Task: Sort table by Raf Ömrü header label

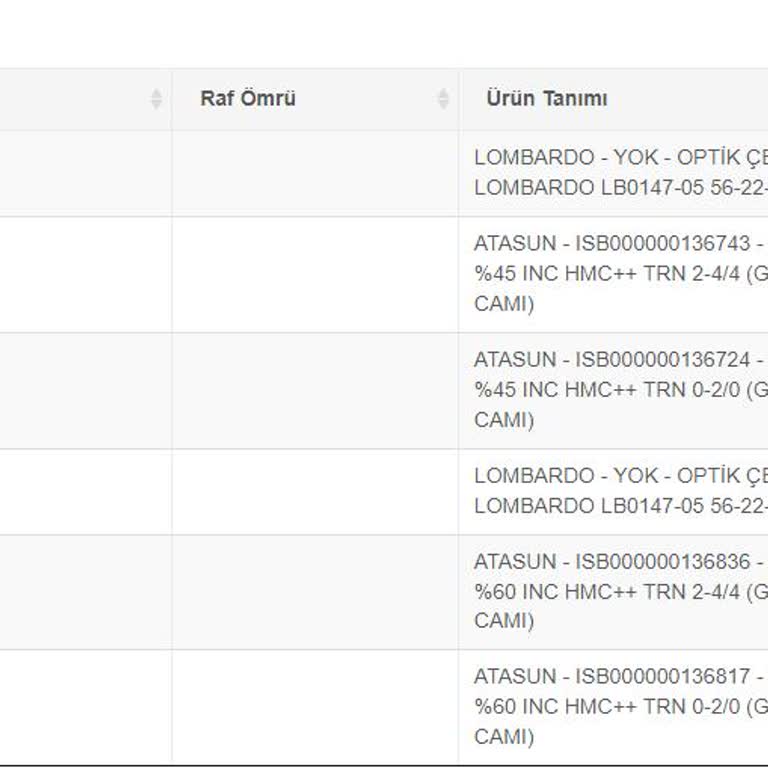Action: pyautogui.click(x=248, y=99)
